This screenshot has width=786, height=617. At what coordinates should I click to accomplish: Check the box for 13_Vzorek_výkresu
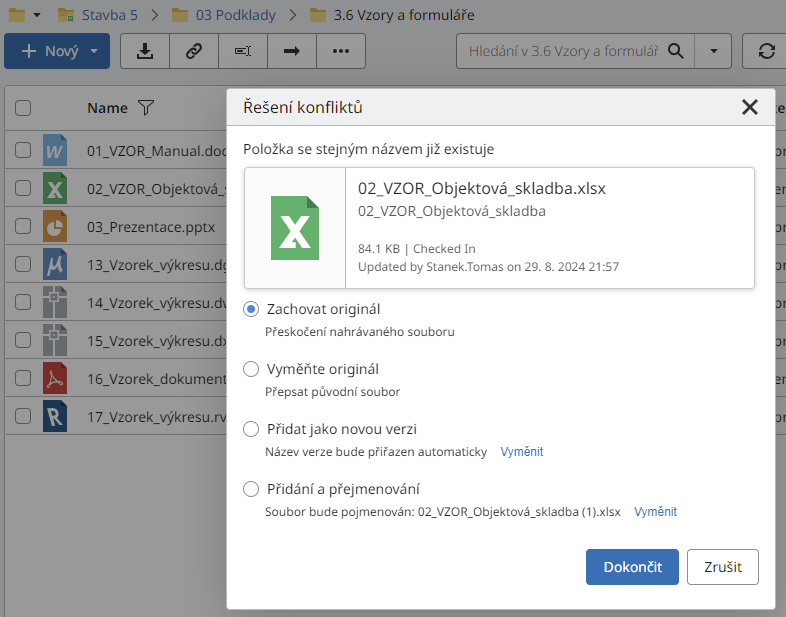[23, 264]
